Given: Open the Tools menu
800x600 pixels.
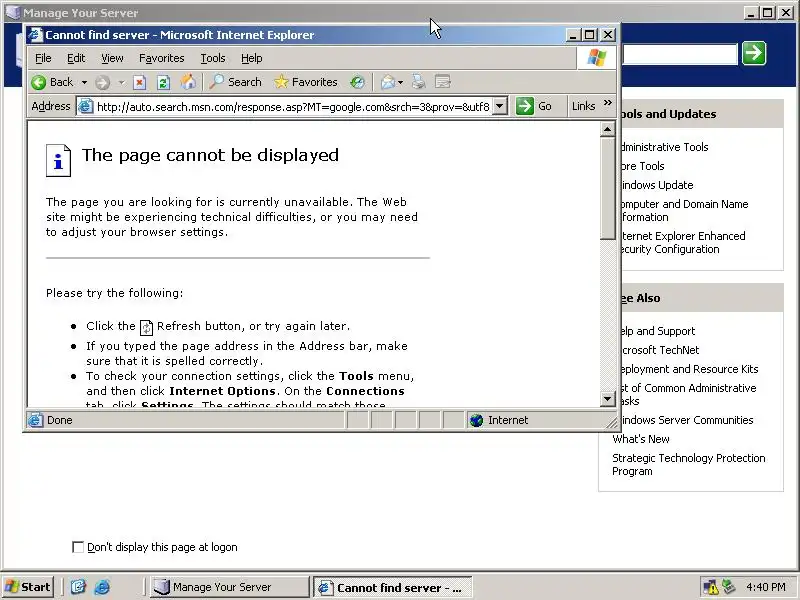Looking at the screenshot, I should tap(213, 58).
